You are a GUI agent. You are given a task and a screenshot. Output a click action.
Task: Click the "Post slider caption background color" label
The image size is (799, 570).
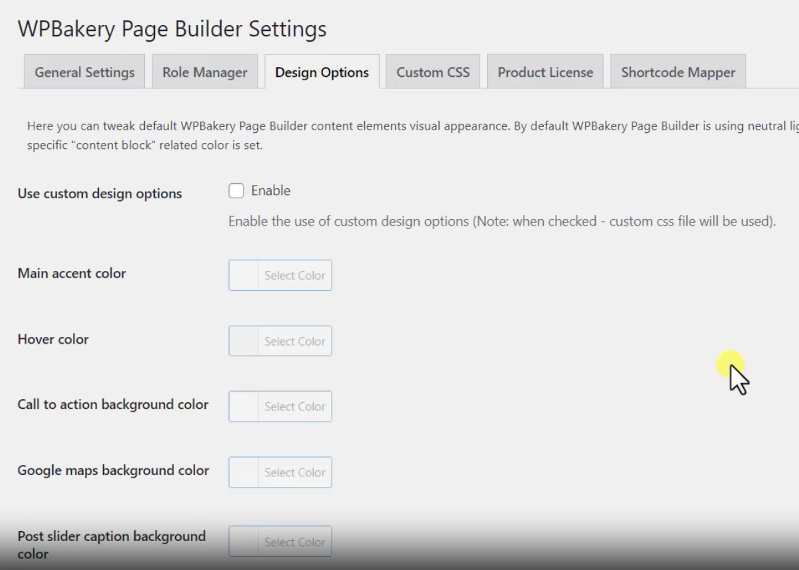click(112, 545)
